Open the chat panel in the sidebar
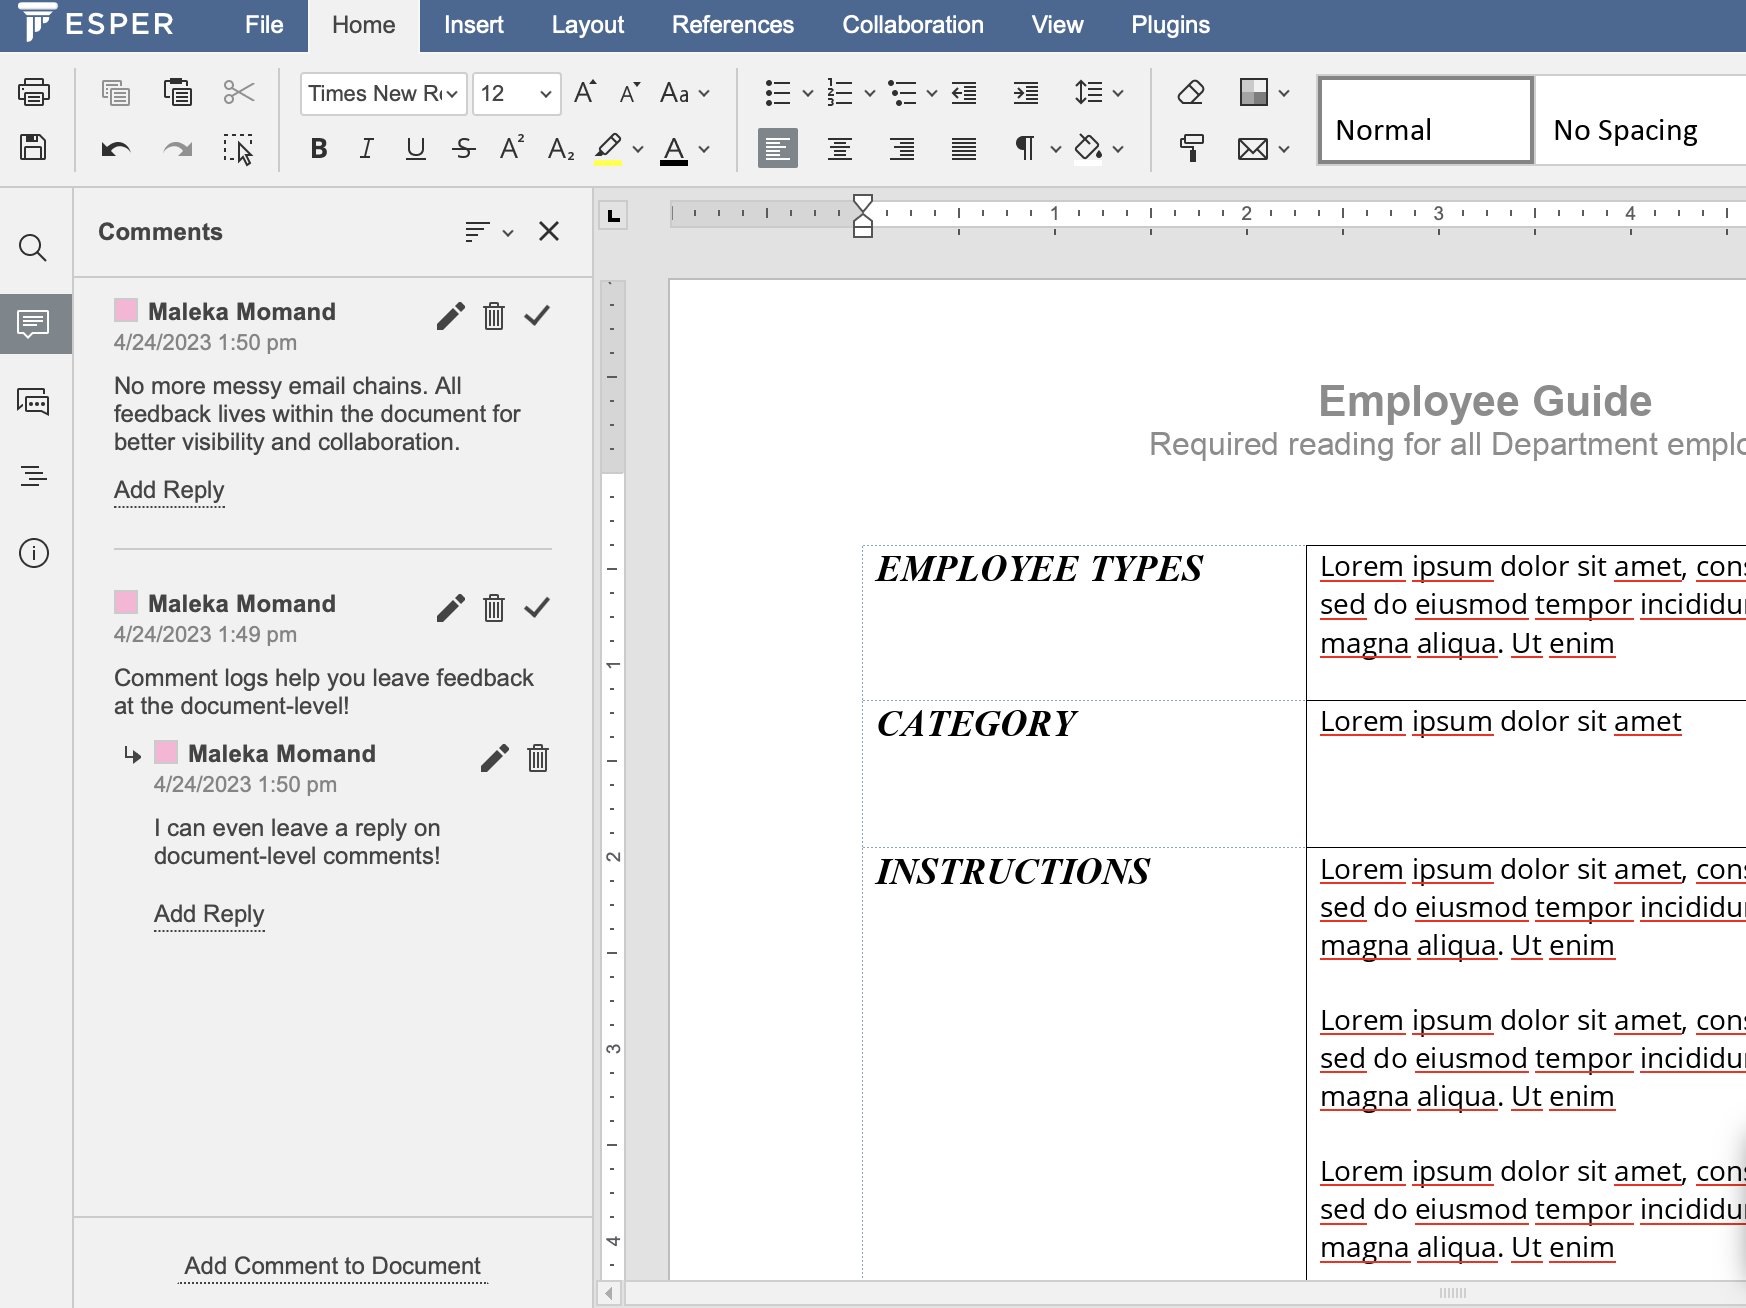 [x=34, y=401]
